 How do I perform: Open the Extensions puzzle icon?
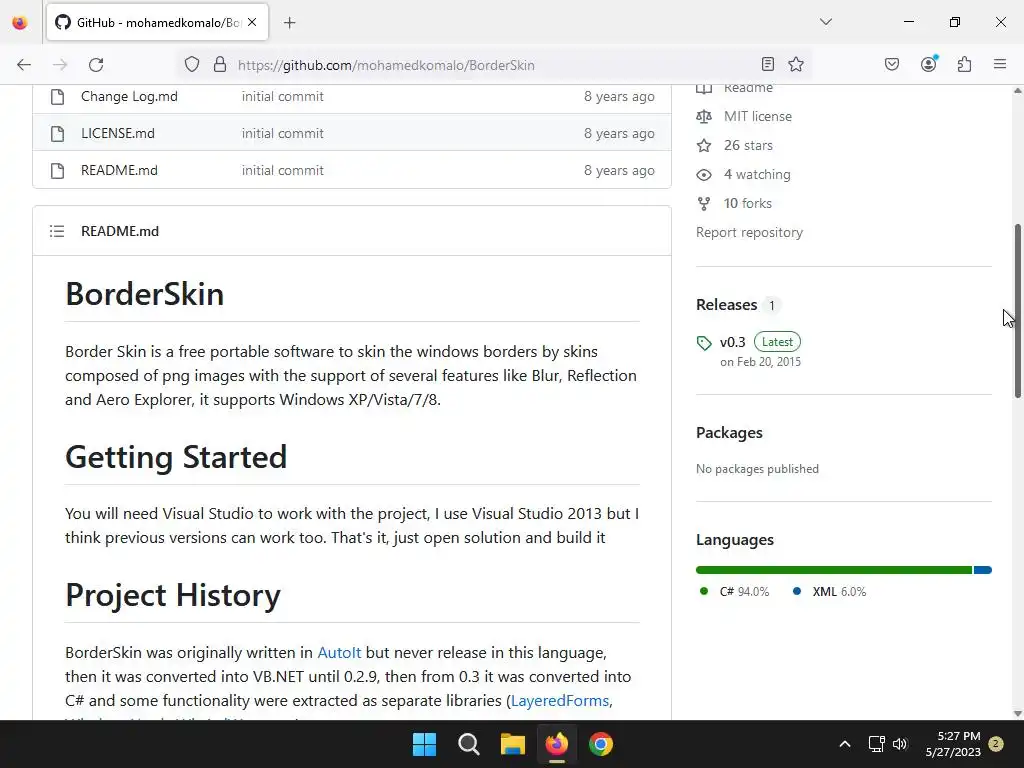tap(965, 64)
